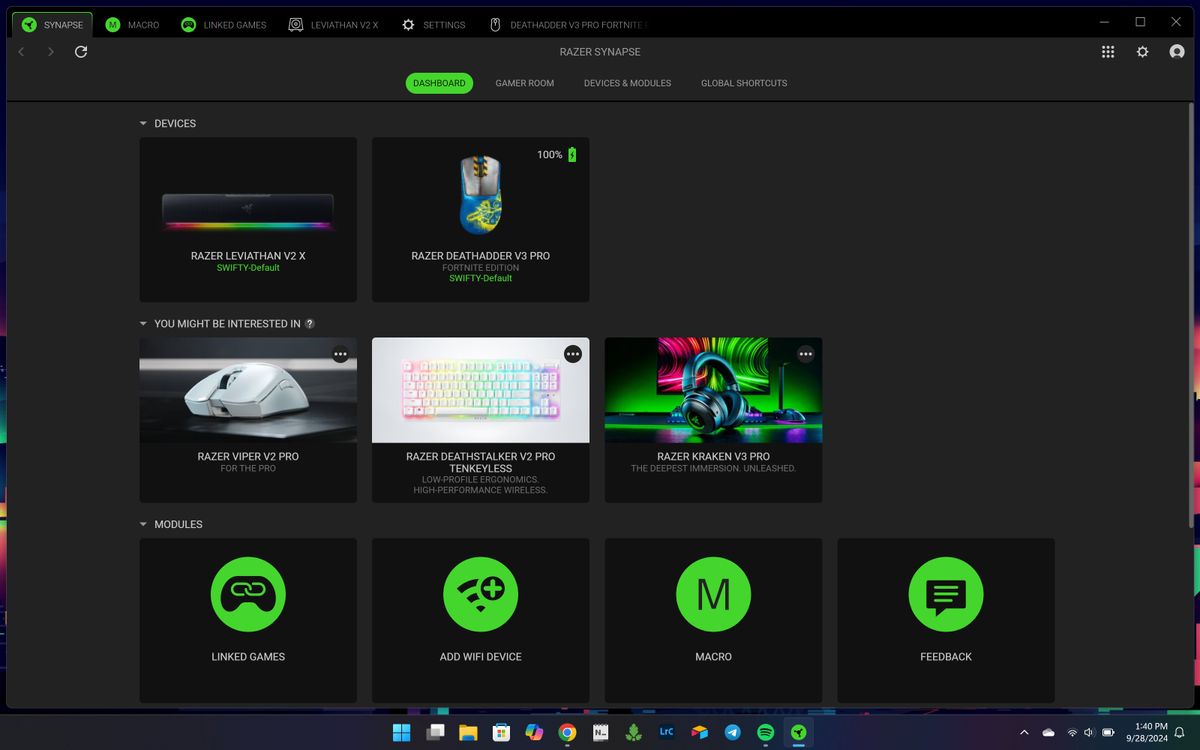Click the user account avatar icon
1200x750 pixels.
1177,51
